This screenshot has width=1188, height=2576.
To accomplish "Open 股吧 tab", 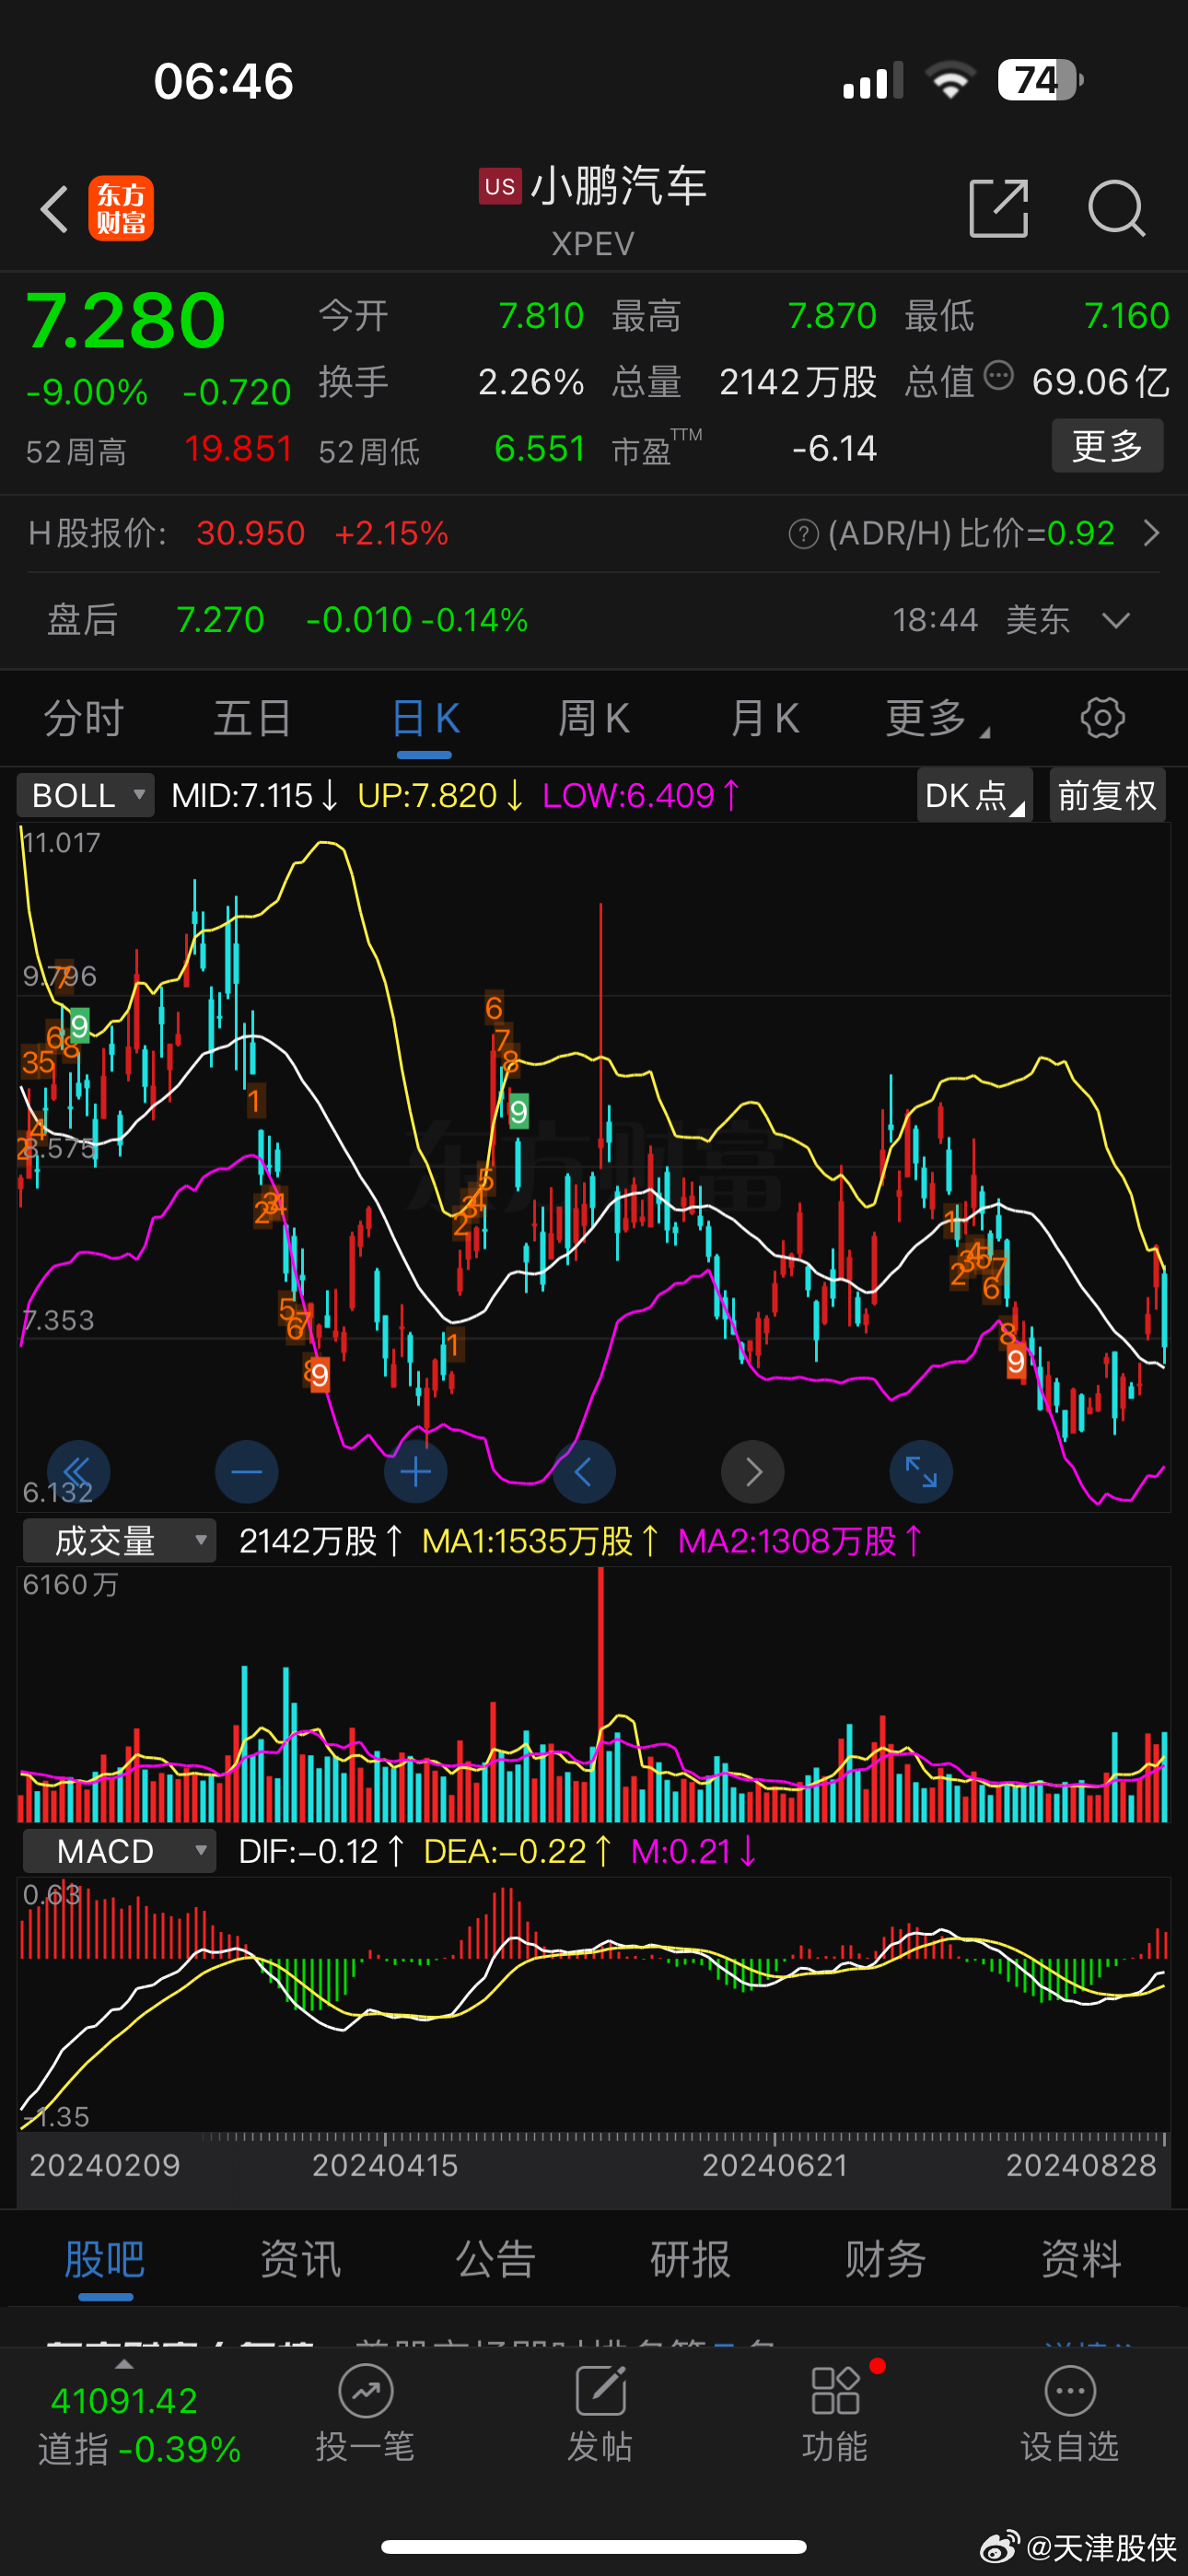I will [x=105, y=2259].
